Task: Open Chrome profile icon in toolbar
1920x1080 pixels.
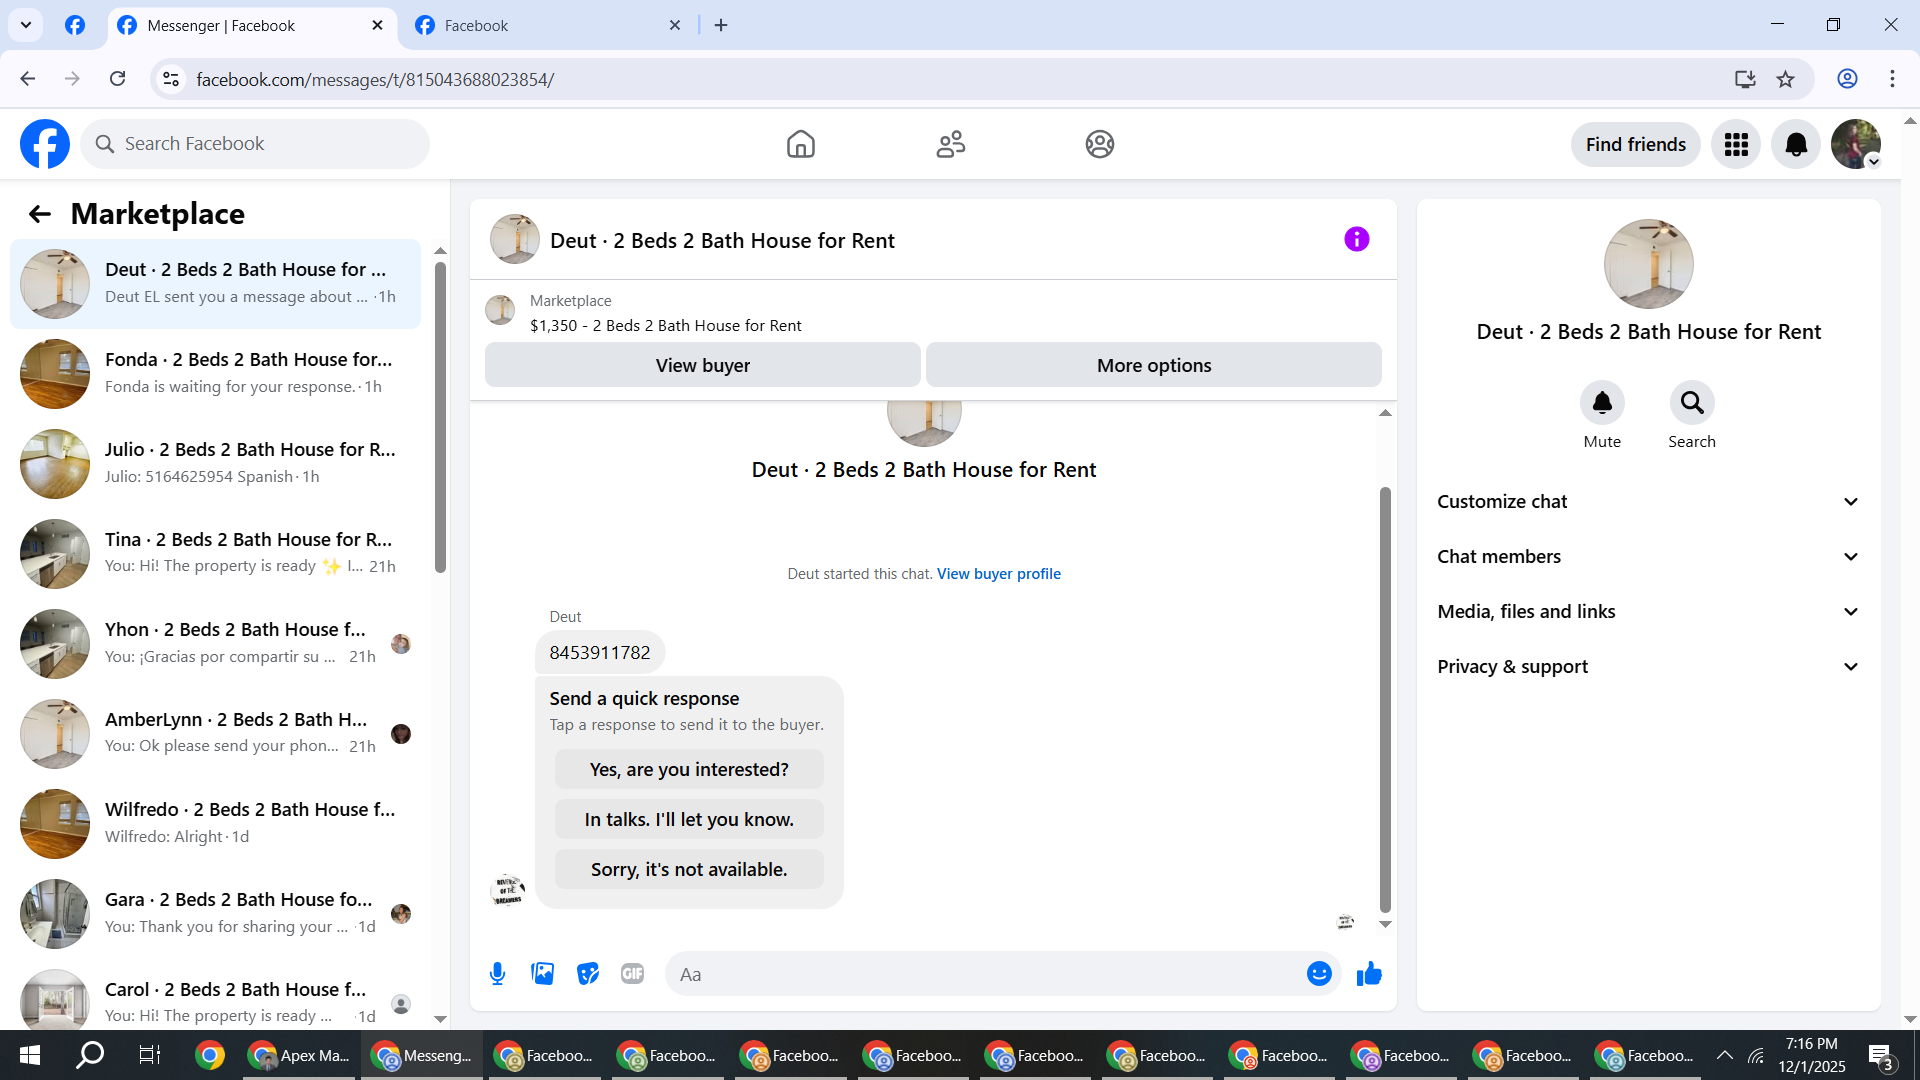Action: (1847, 79)
